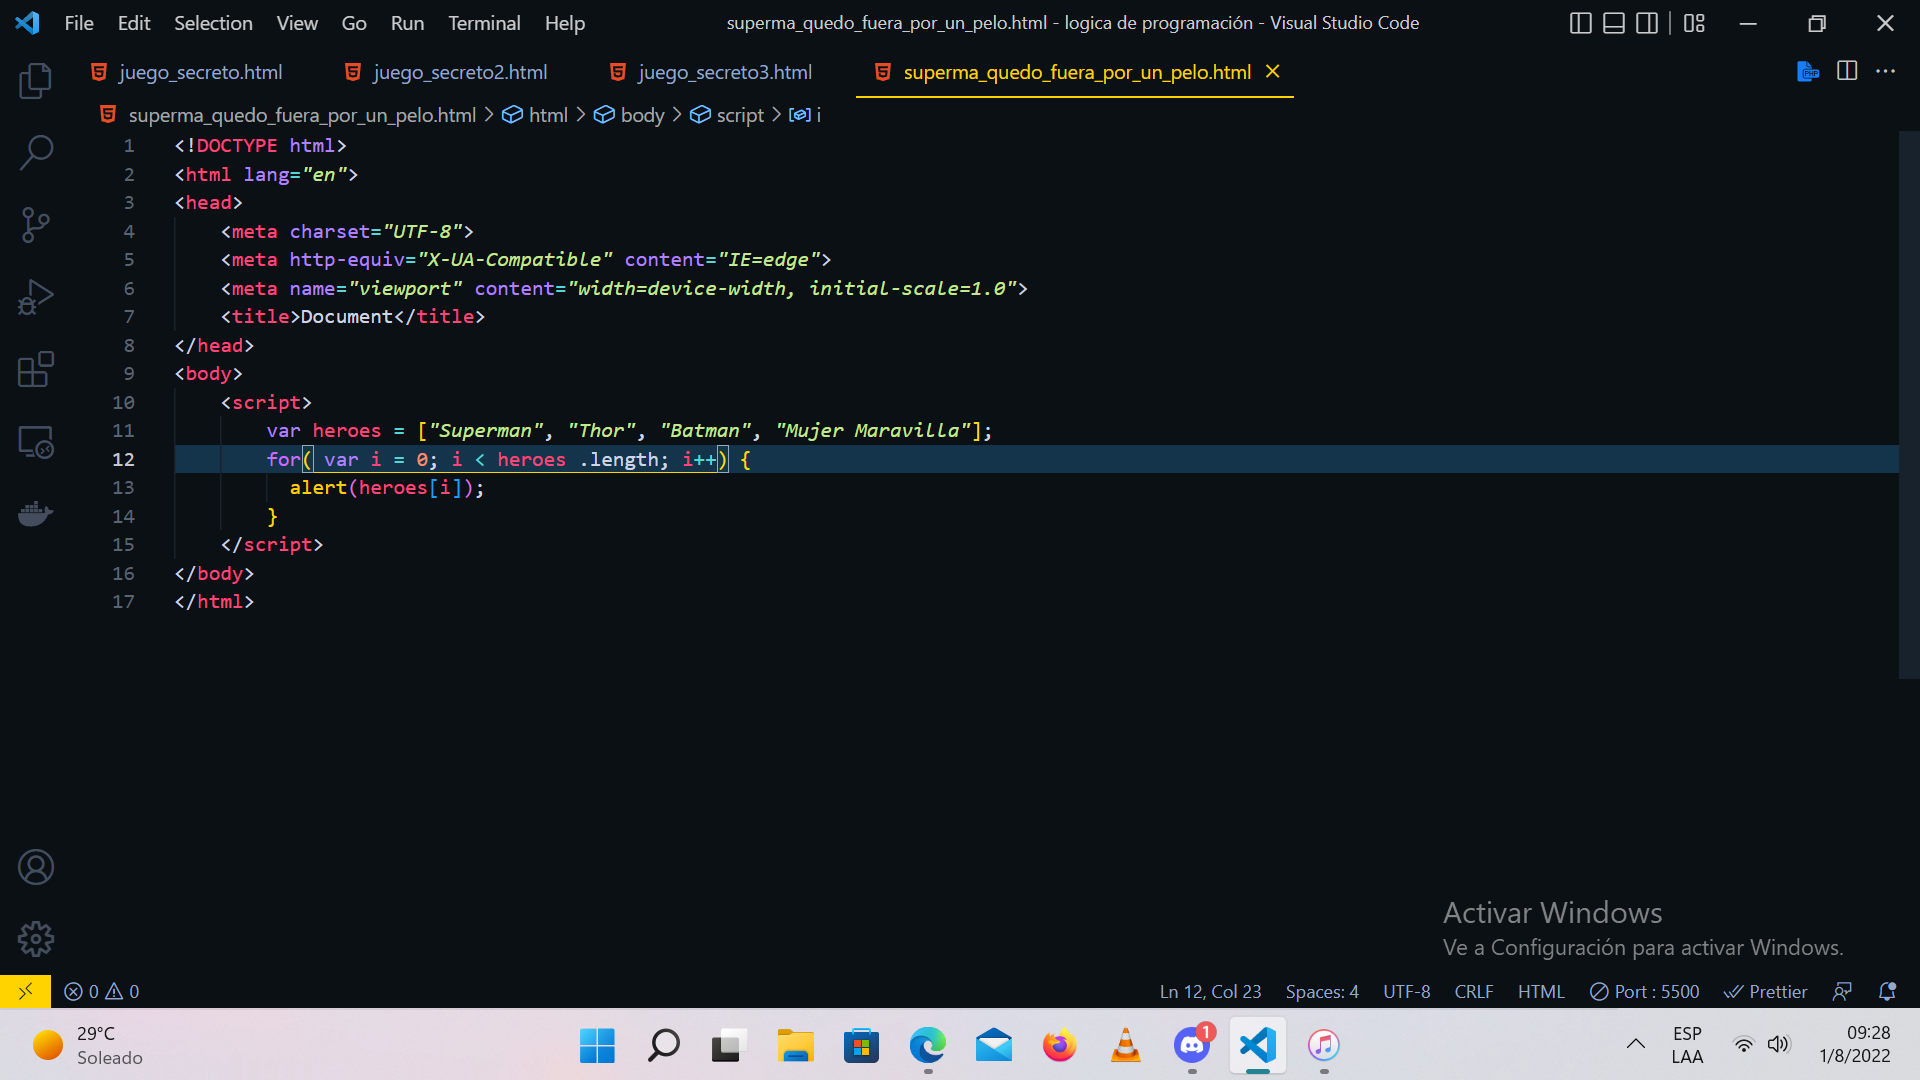
Task: Switch to juego_secreto3.html tab
Action: [x=725, y=72]
